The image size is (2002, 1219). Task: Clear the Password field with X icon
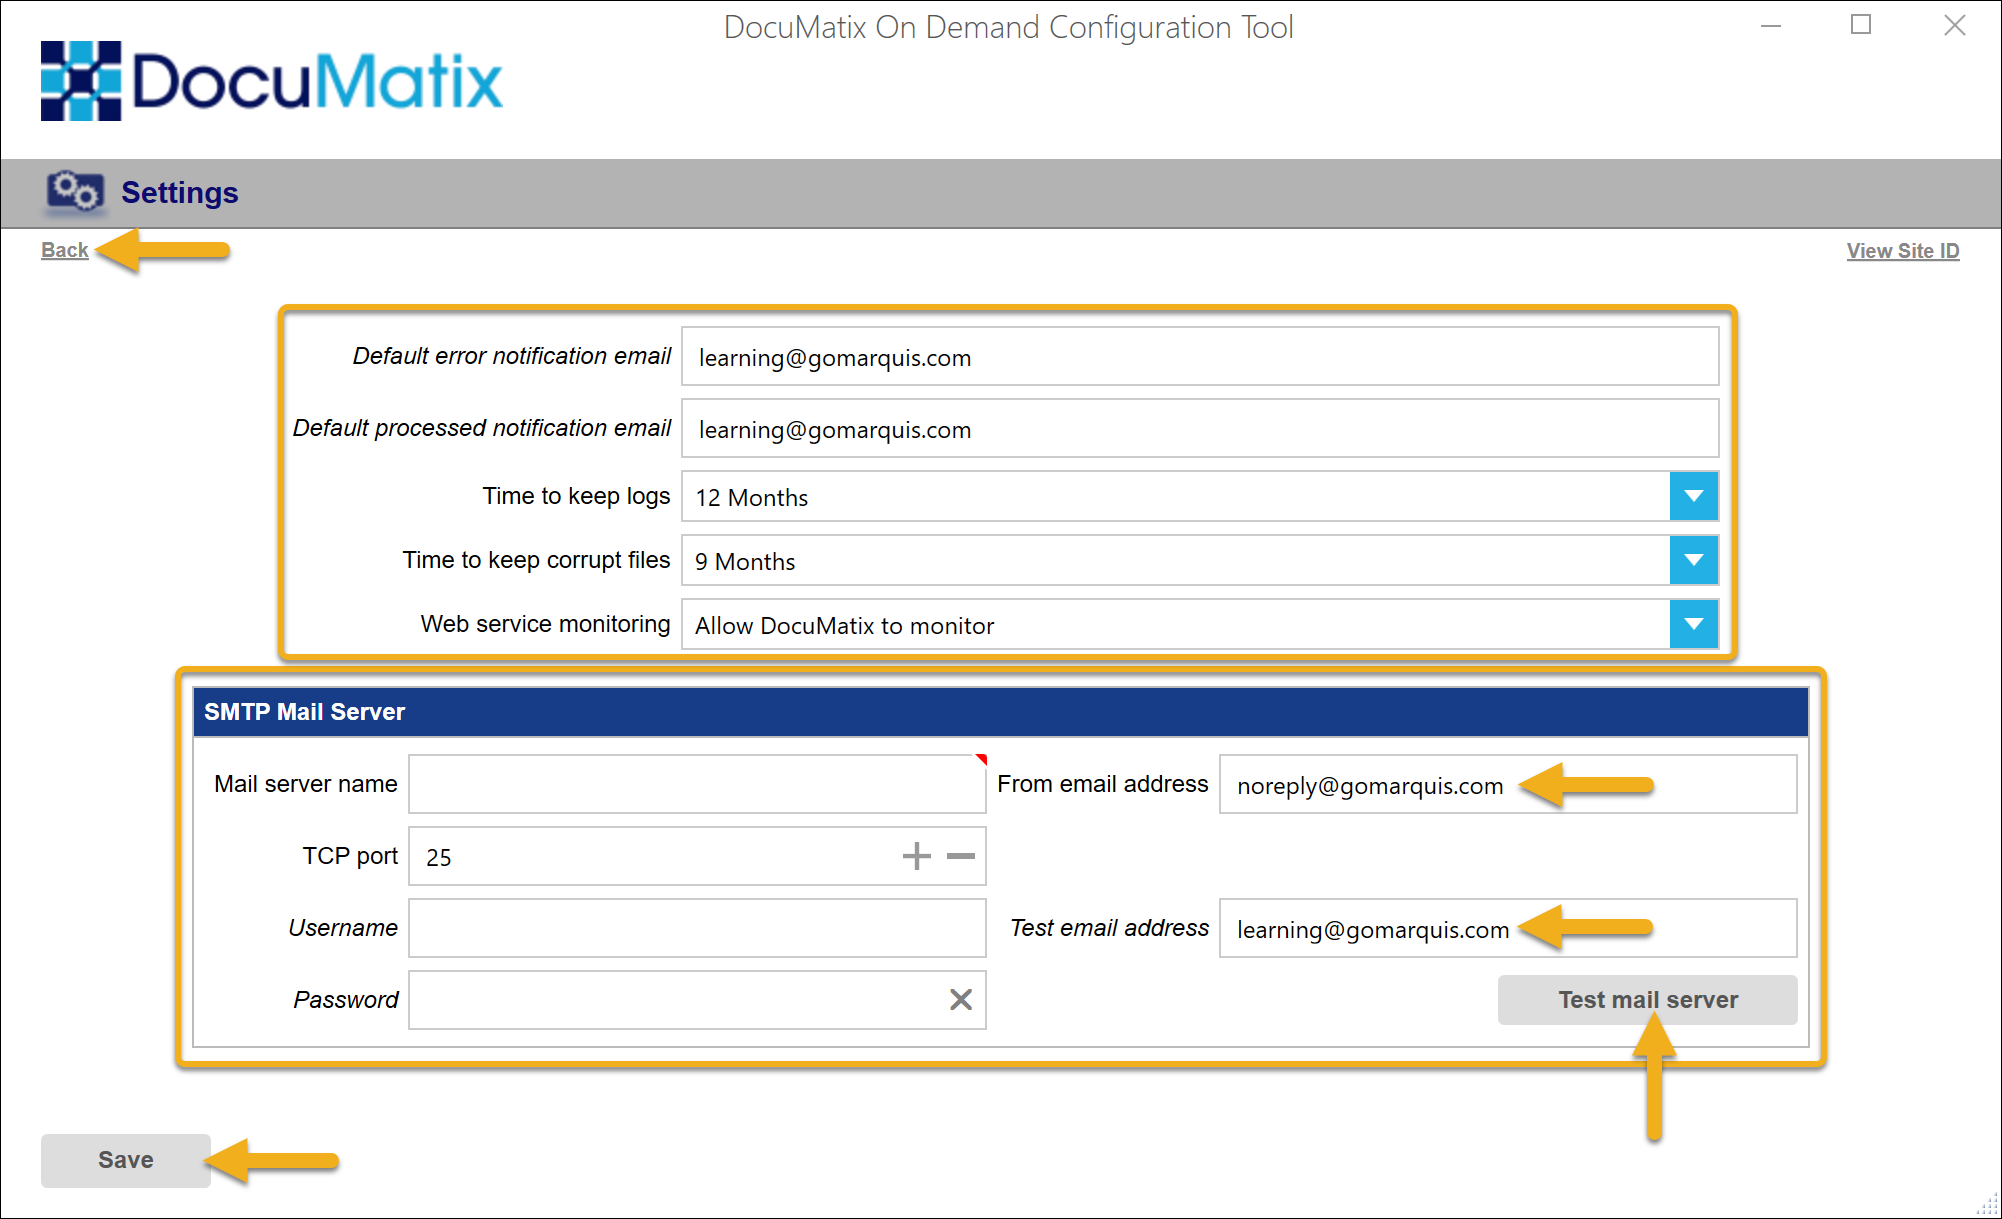coord(960,999)
